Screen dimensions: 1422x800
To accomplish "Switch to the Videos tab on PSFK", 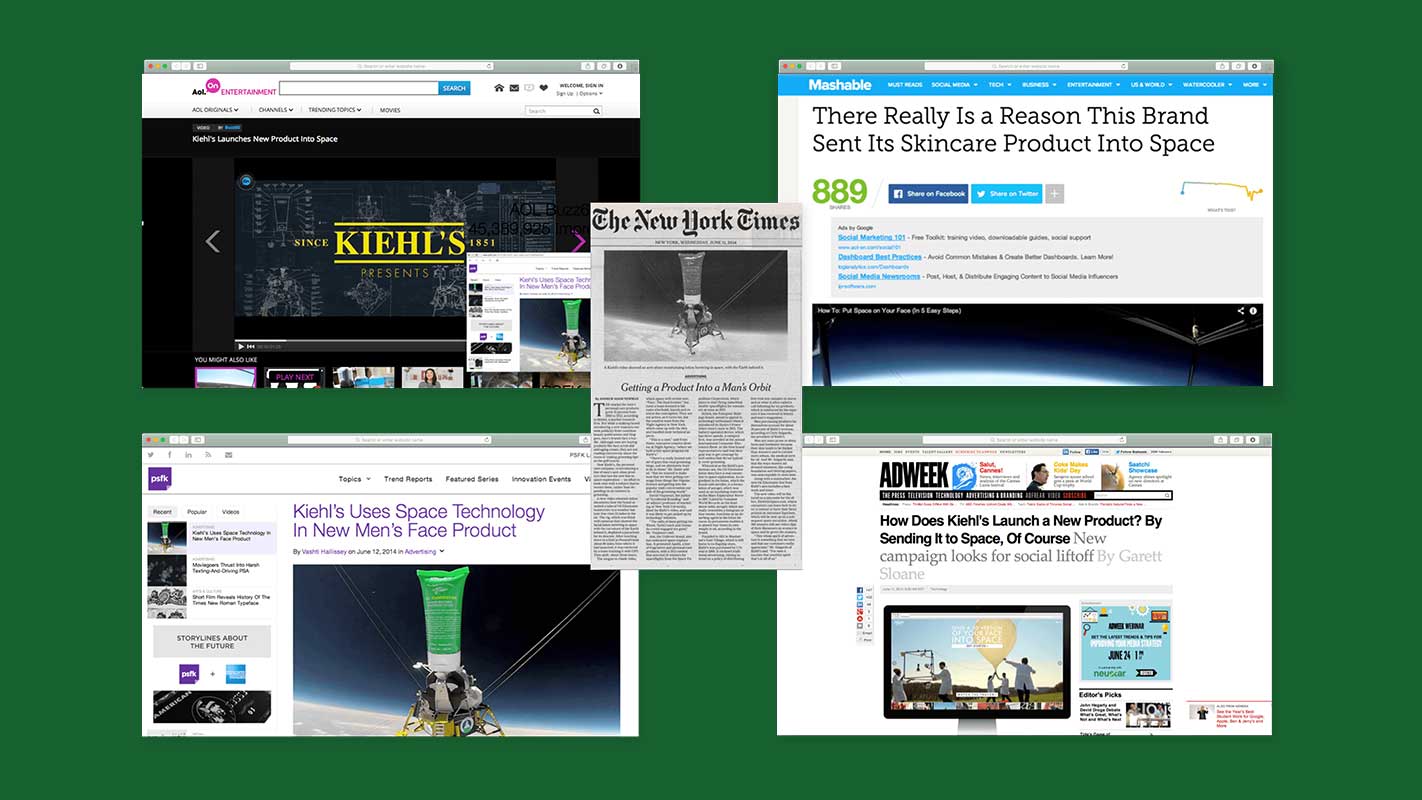I will pos(230,511).
